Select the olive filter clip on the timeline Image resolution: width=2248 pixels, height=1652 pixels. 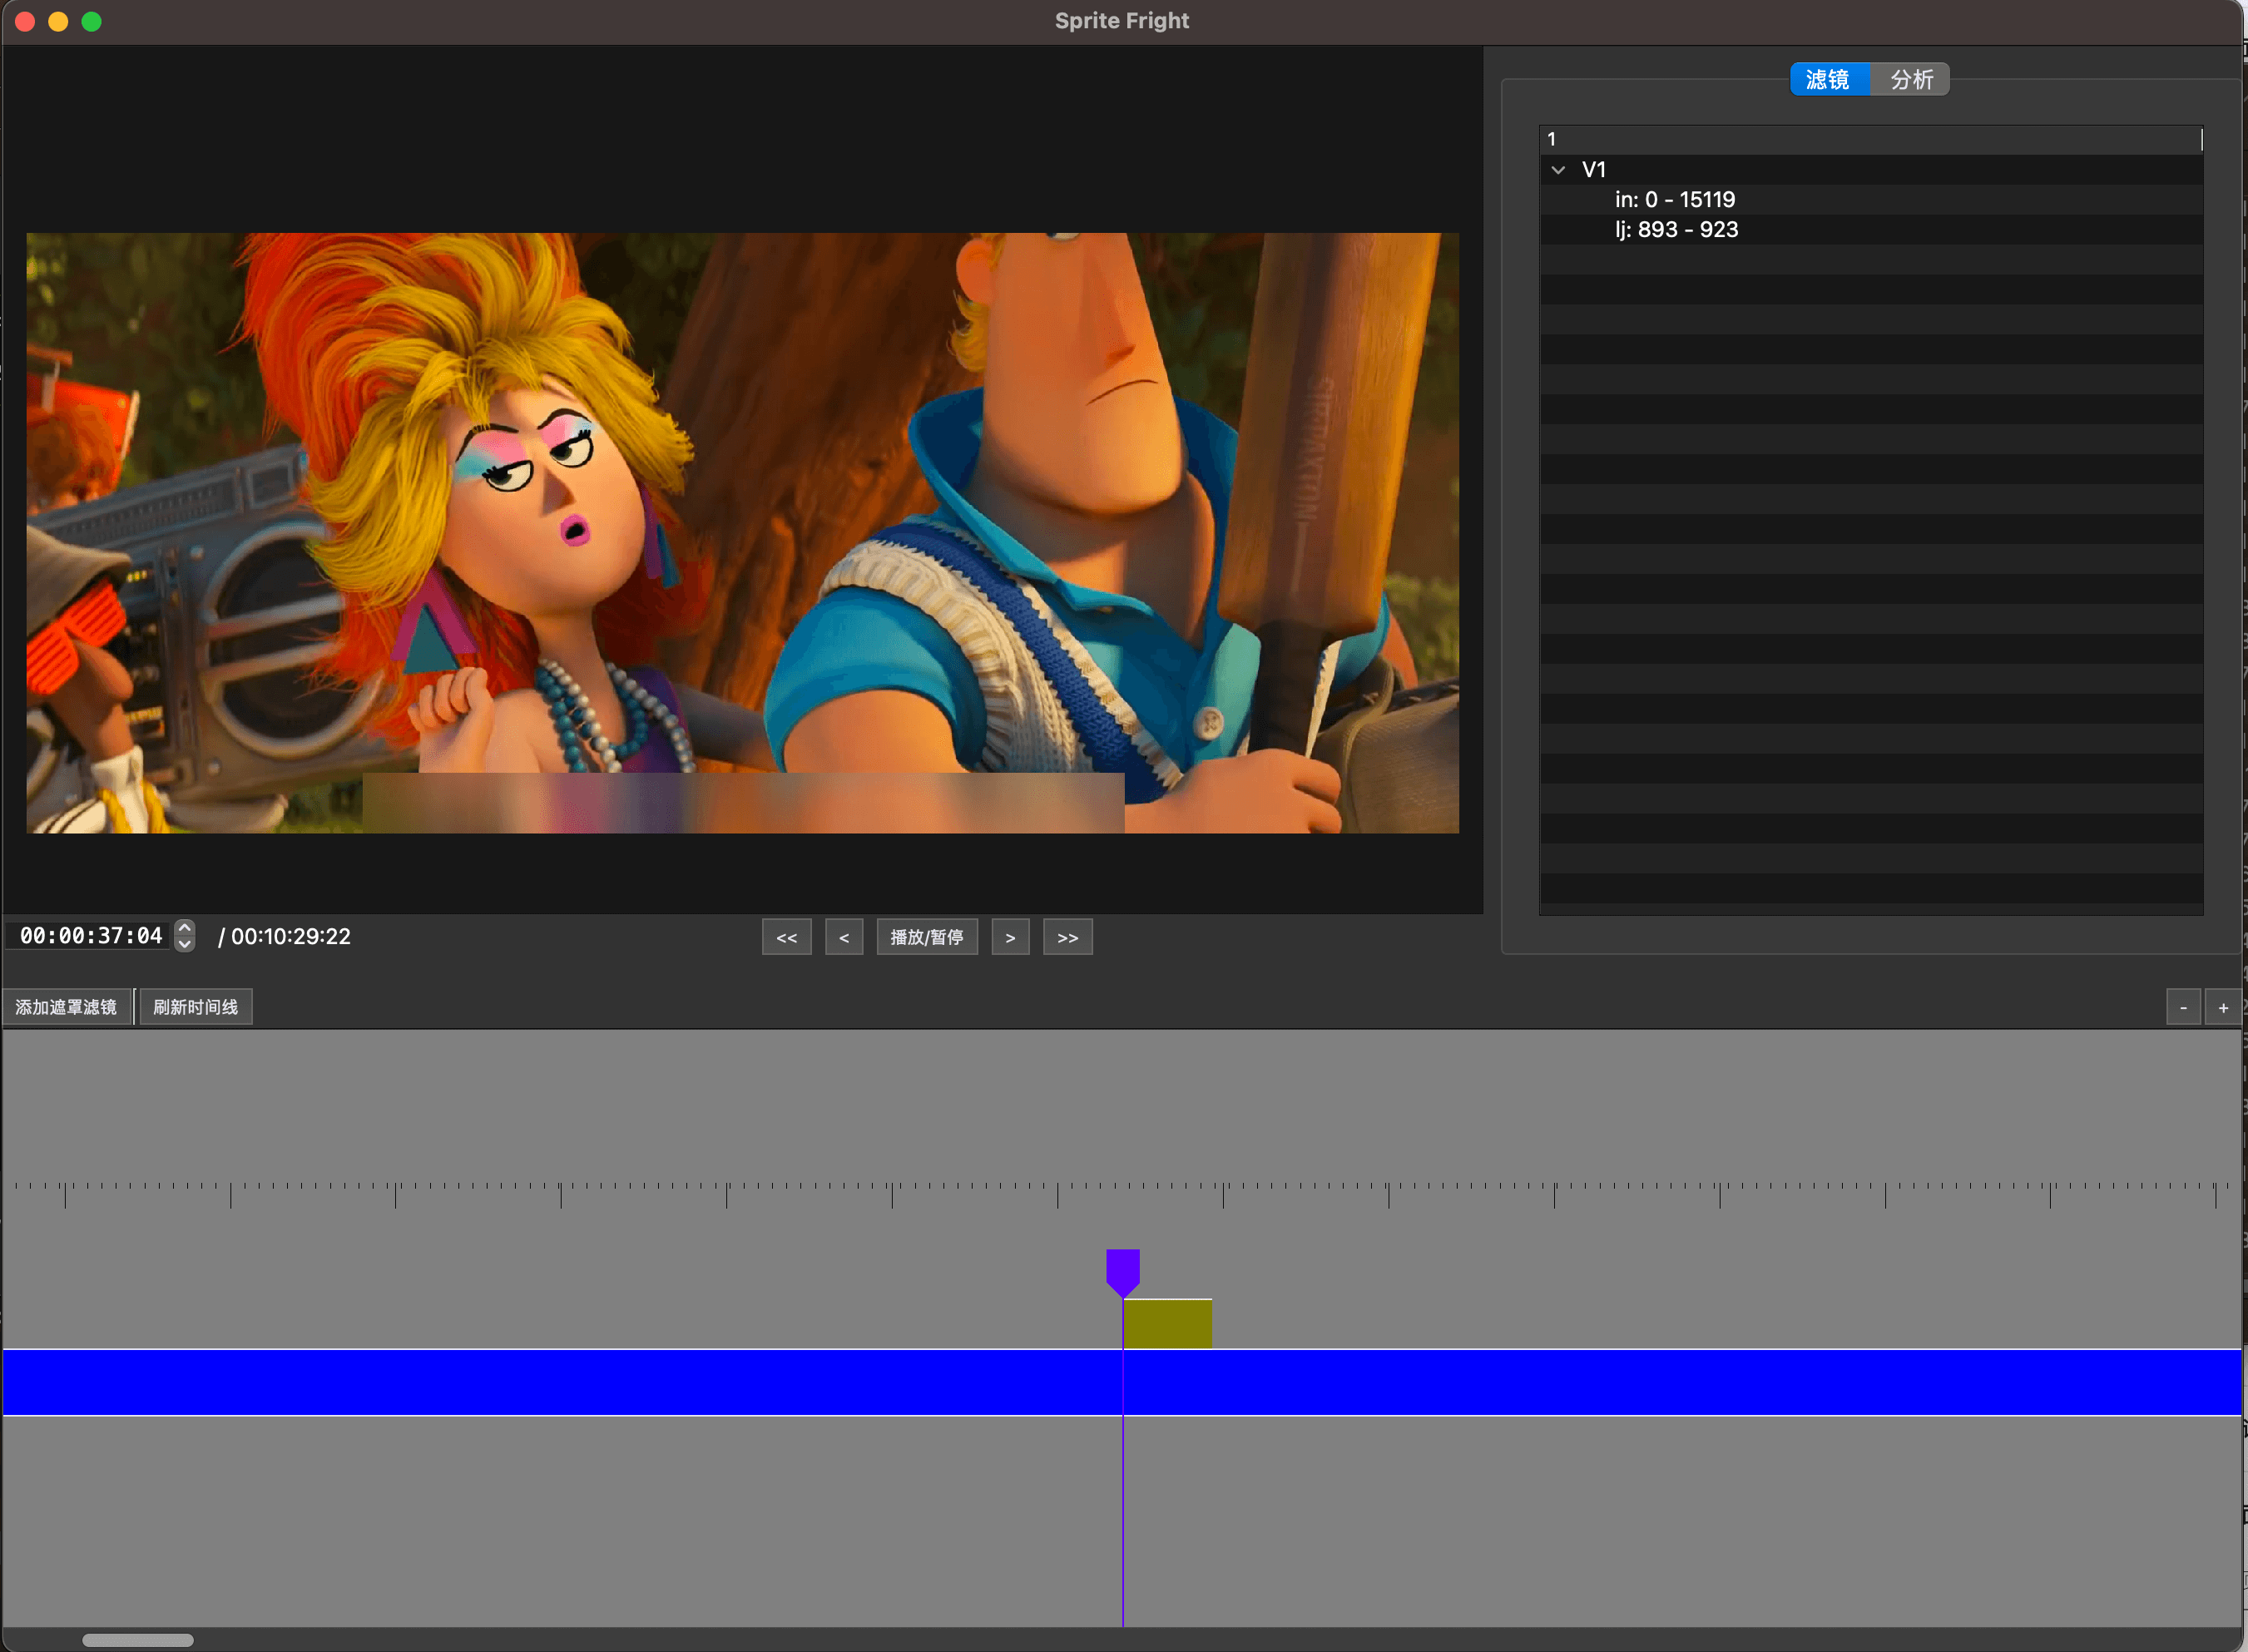coord(1167,1324)
